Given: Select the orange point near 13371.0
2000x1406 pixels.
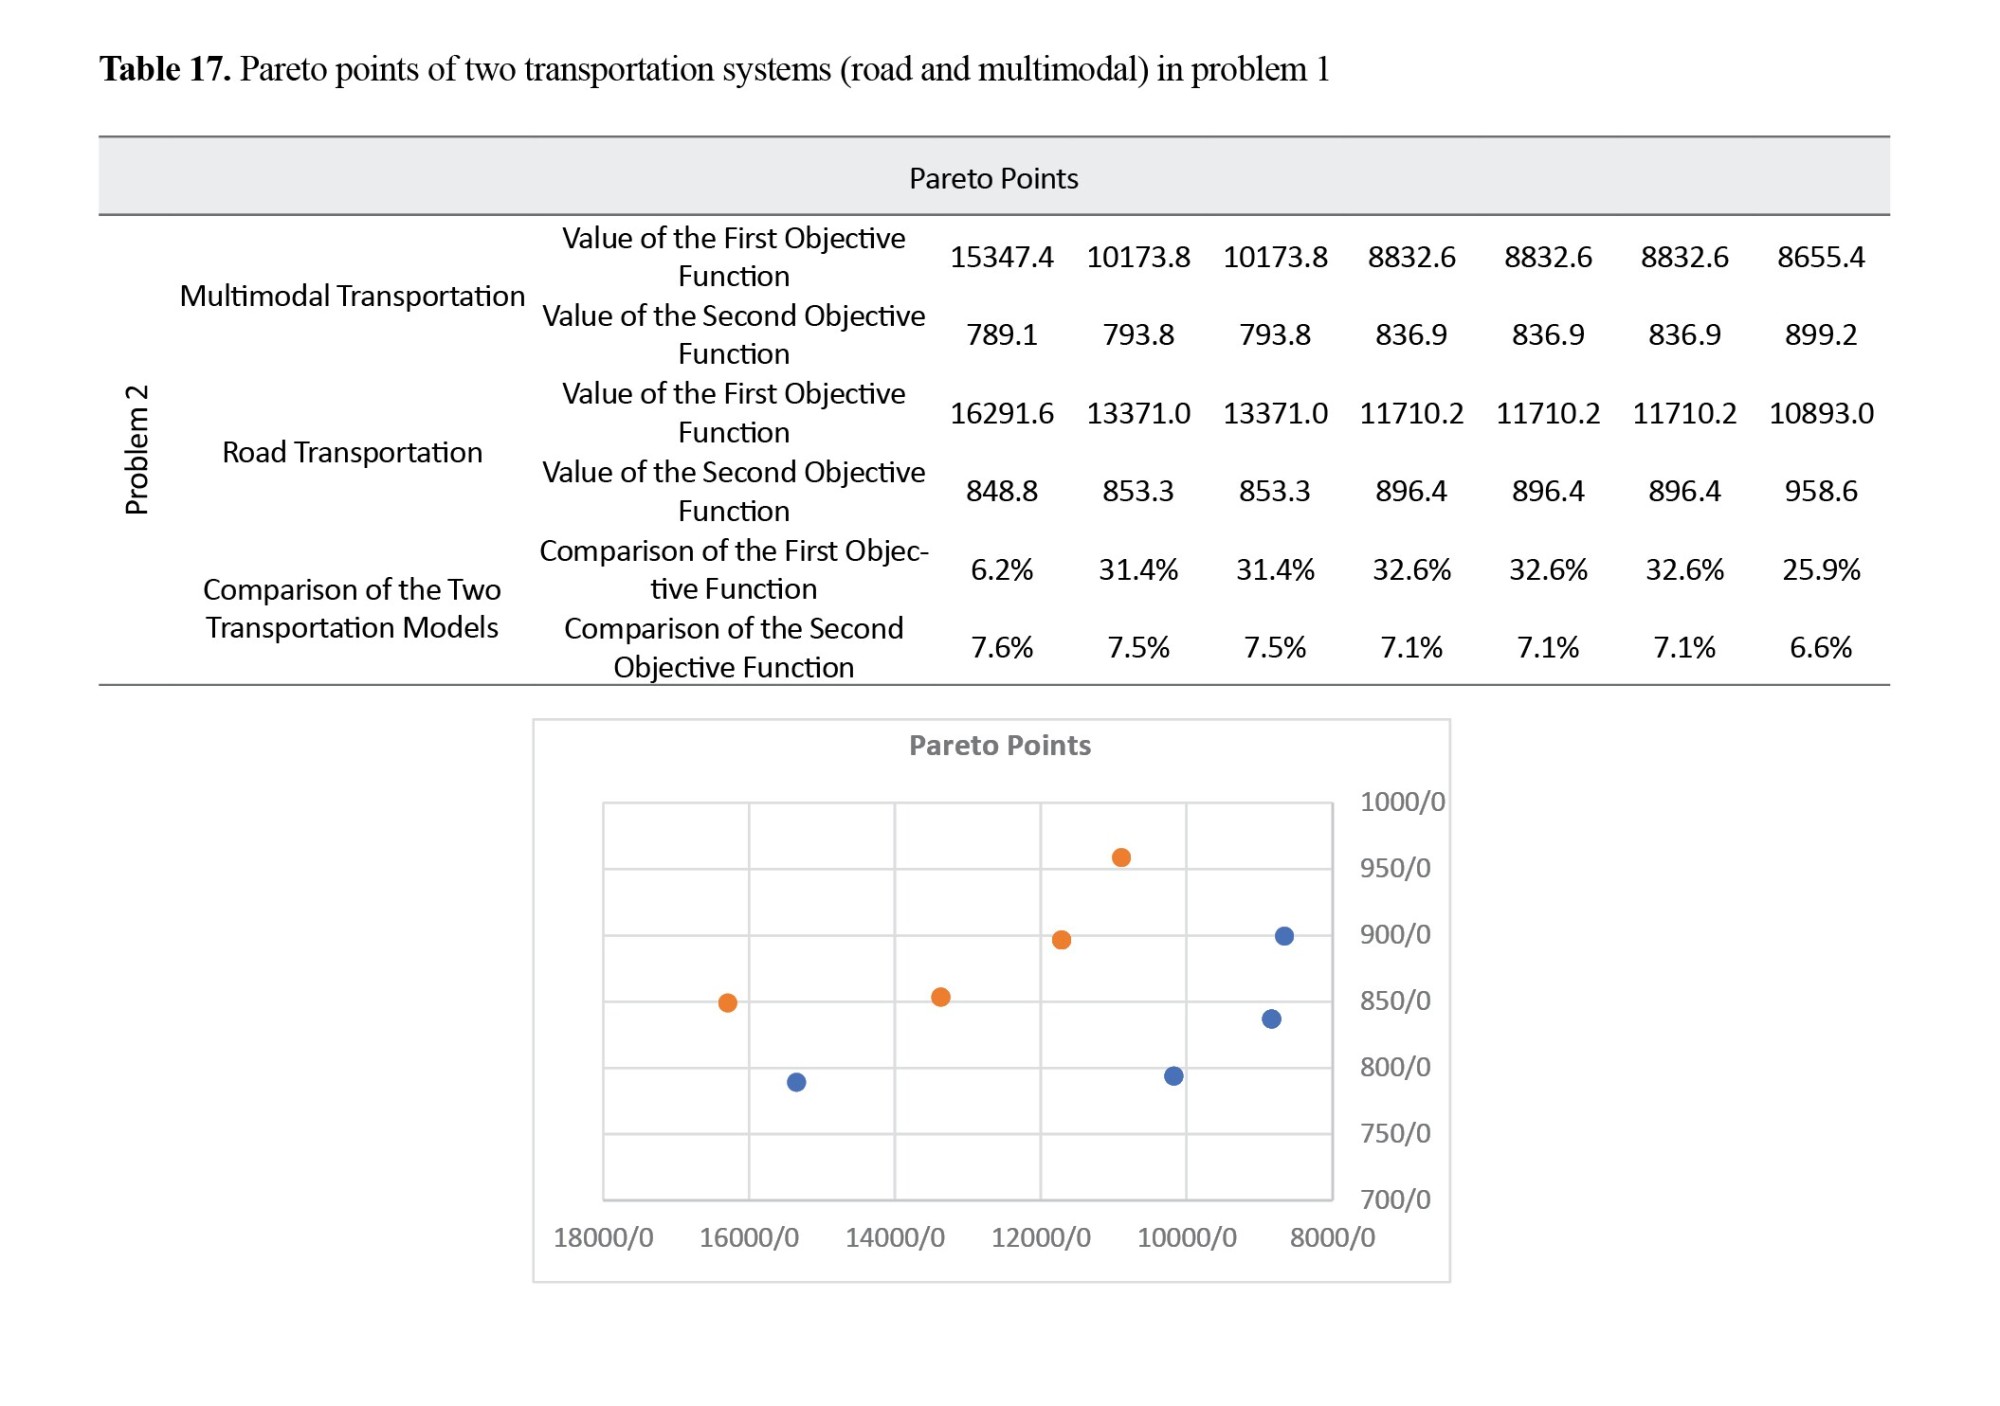Looking at the screenshot, I should coord(940,997).
